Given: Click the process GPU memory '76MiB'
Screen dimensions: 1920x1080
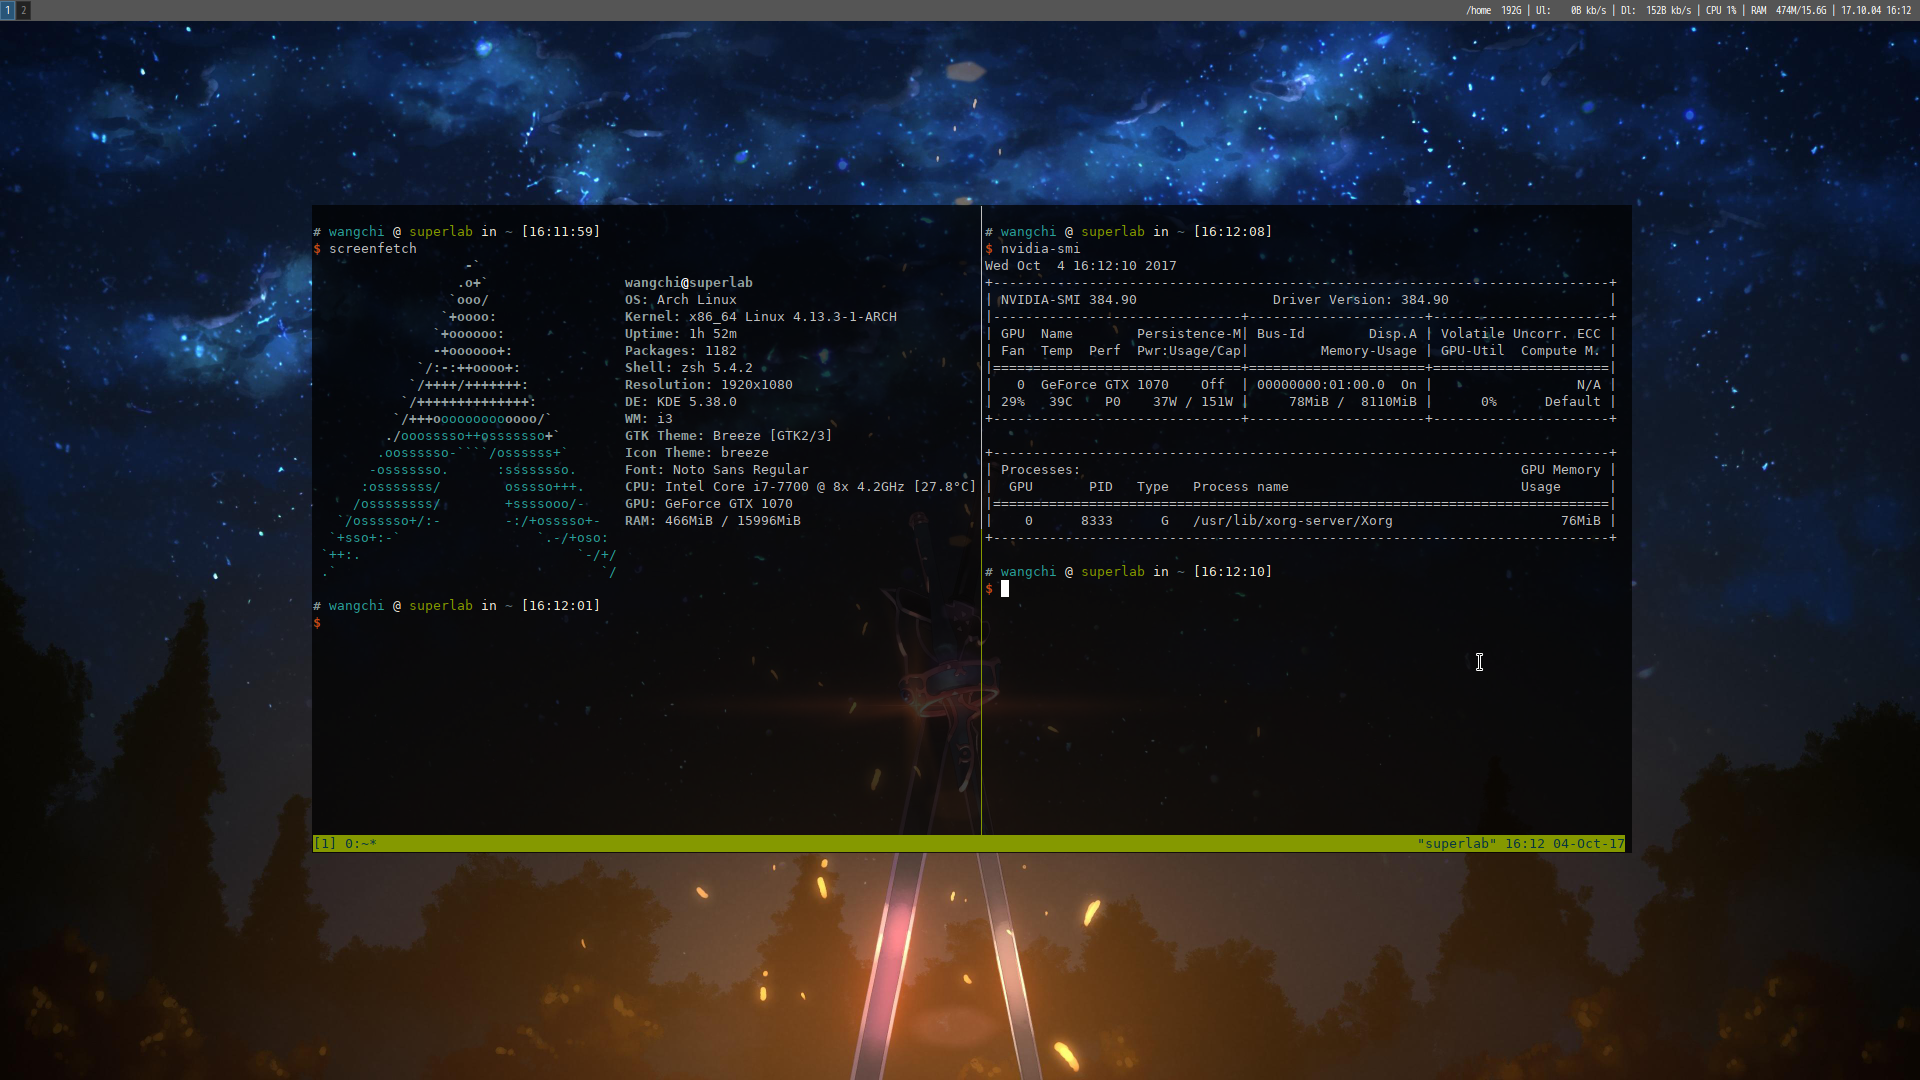Looking at the screenshot, I should 1580,521.
